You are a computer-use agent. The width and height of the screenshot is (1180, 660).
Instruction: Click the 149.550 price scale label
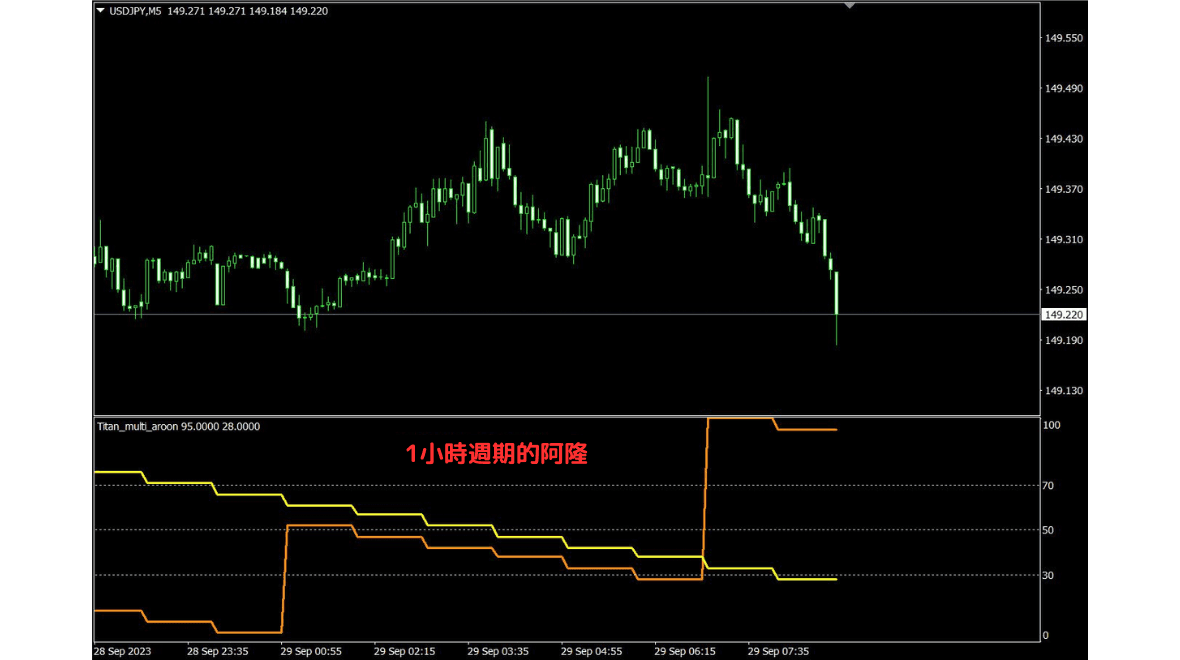pos(1064,38)
